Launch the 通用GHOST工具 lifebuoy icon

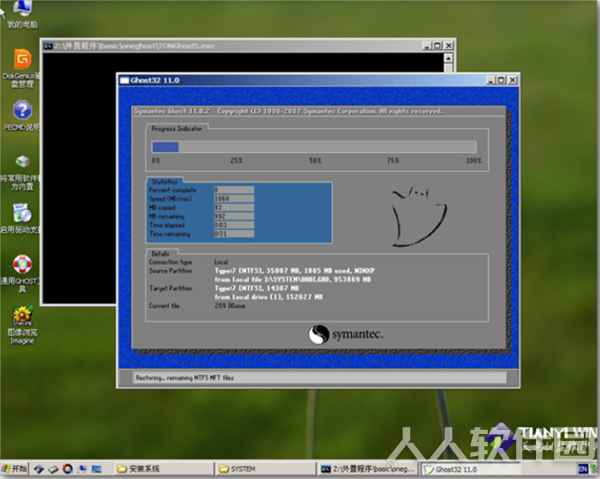[21, 274]
